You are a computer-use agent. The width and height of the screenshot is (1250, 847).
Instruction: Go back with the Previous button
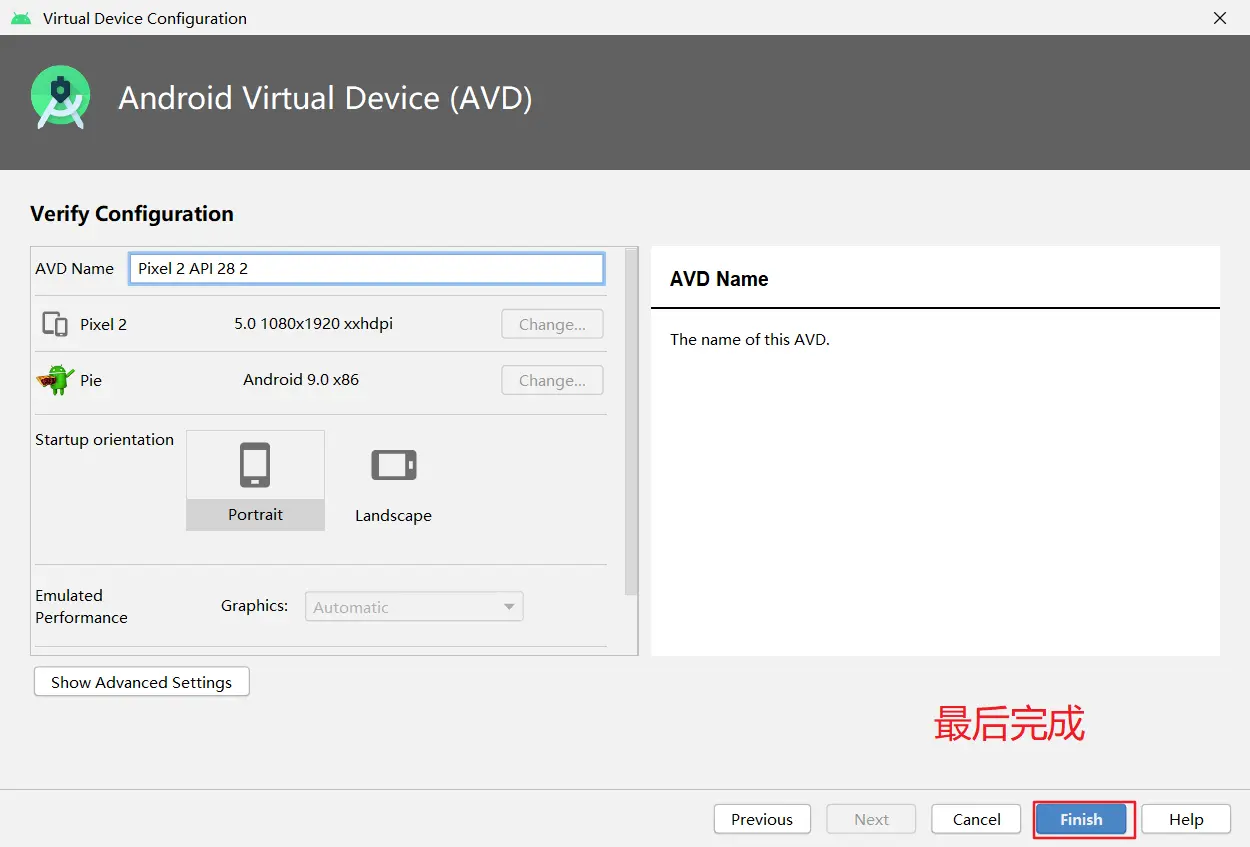761,819
